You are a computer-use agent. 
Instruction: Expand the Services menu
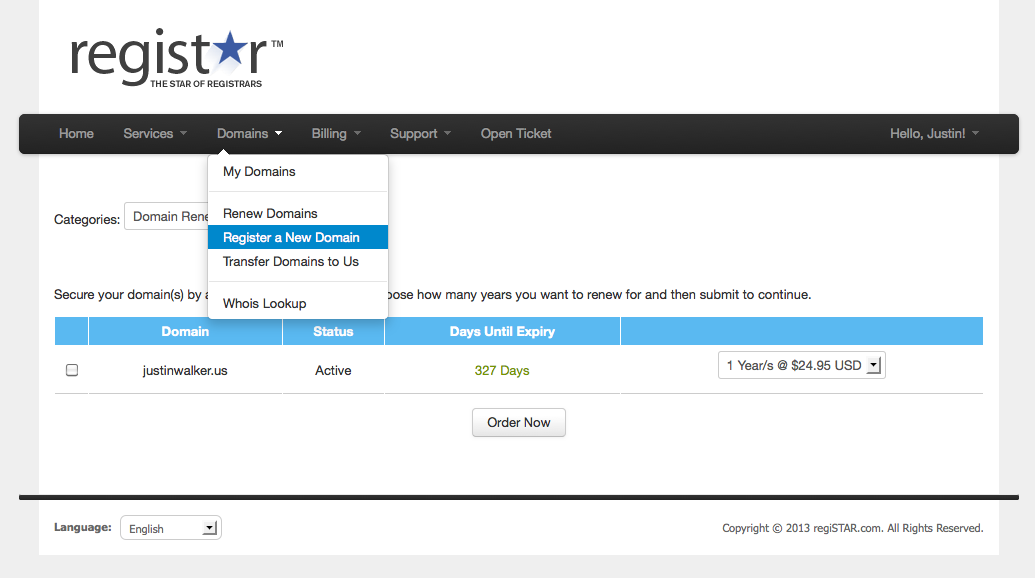click(154, 133)
